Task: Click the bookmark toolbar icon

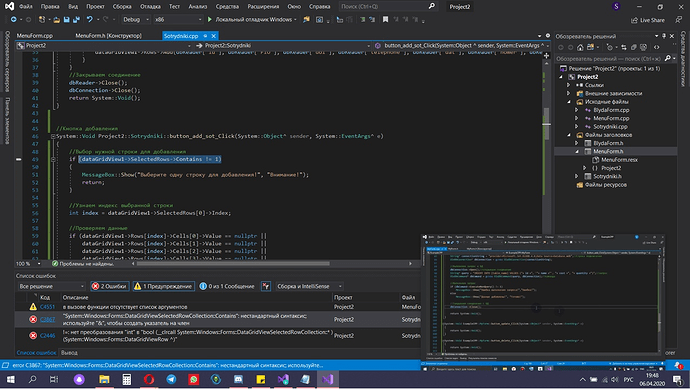Action: point(385,20)
